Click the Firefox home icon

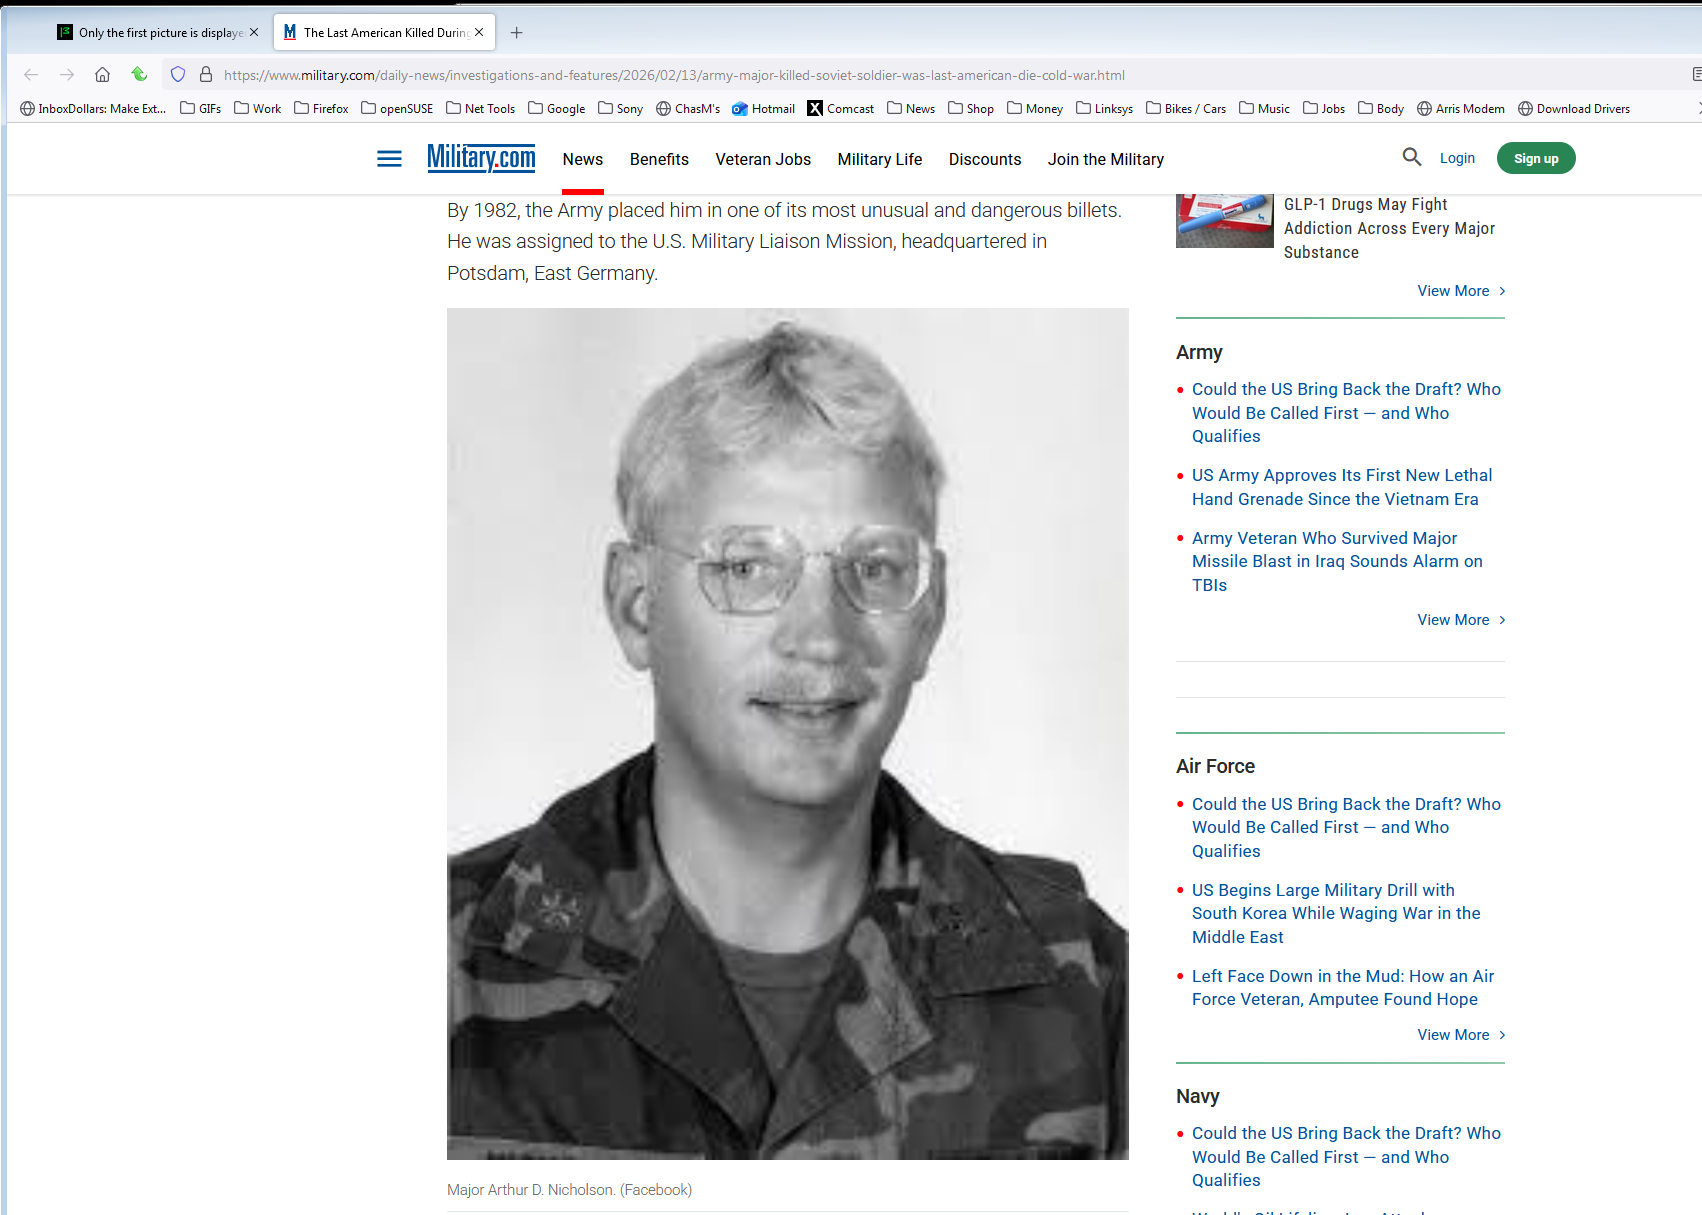[x=102, y=75]
